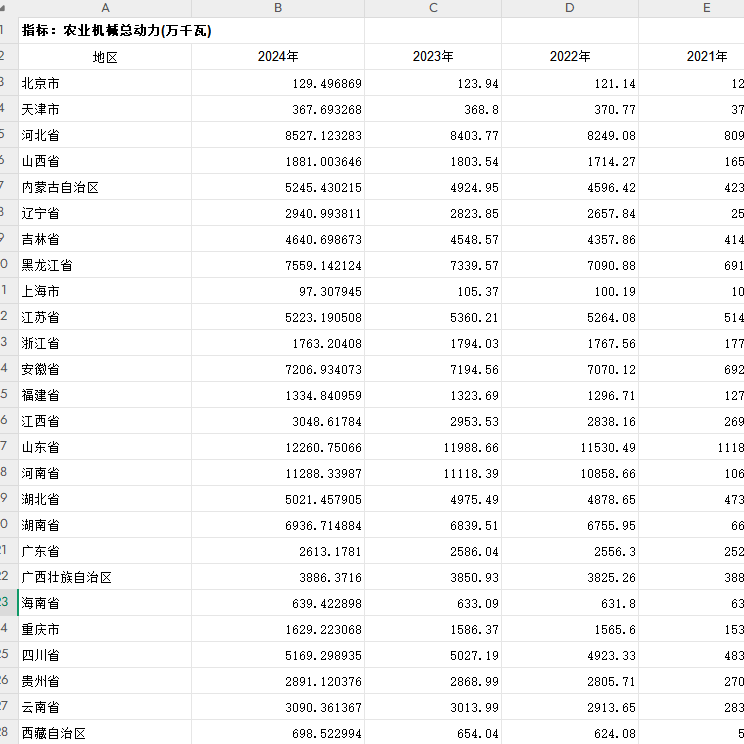
Task: Click the value 8527.123283 for 河北省
Action: (278, 135)
